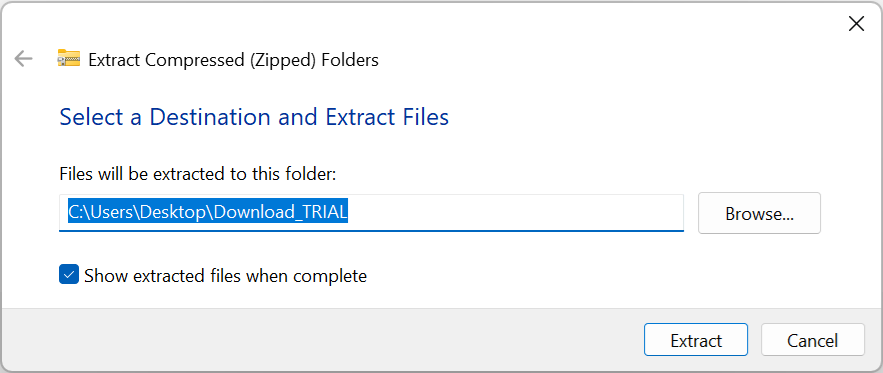Click the 'Show extracted files when complete' label
Image resolution: width=883 pixels, height=373 pixels.
(x=225, y=276)
